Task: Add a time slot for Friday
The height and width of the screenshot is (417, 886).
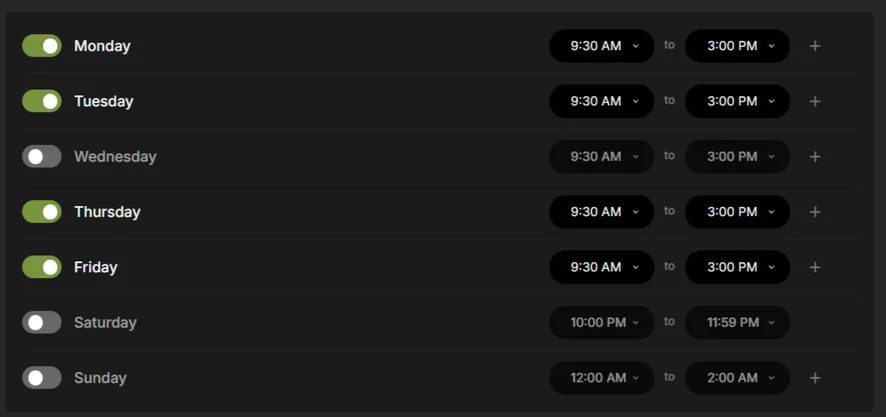Action: (815, 267)
